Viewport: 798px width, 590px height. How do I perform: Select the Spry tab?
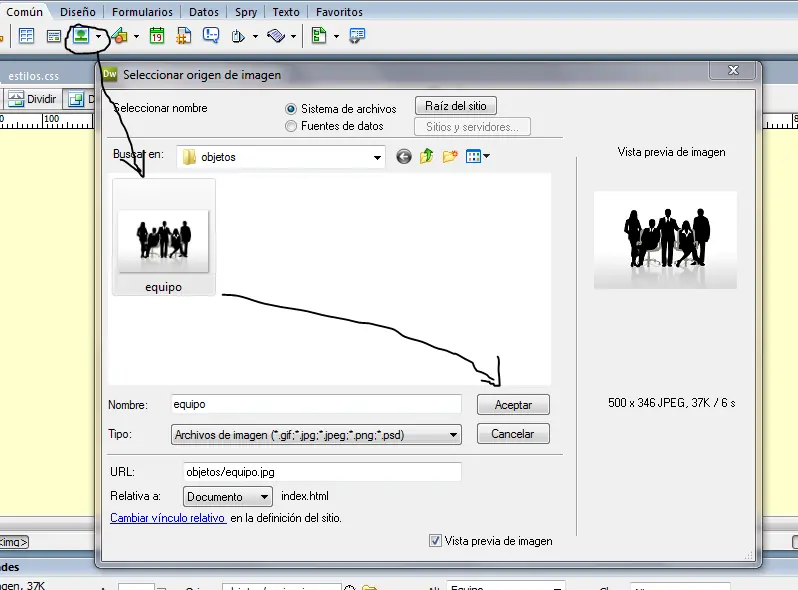pos(246,12)
